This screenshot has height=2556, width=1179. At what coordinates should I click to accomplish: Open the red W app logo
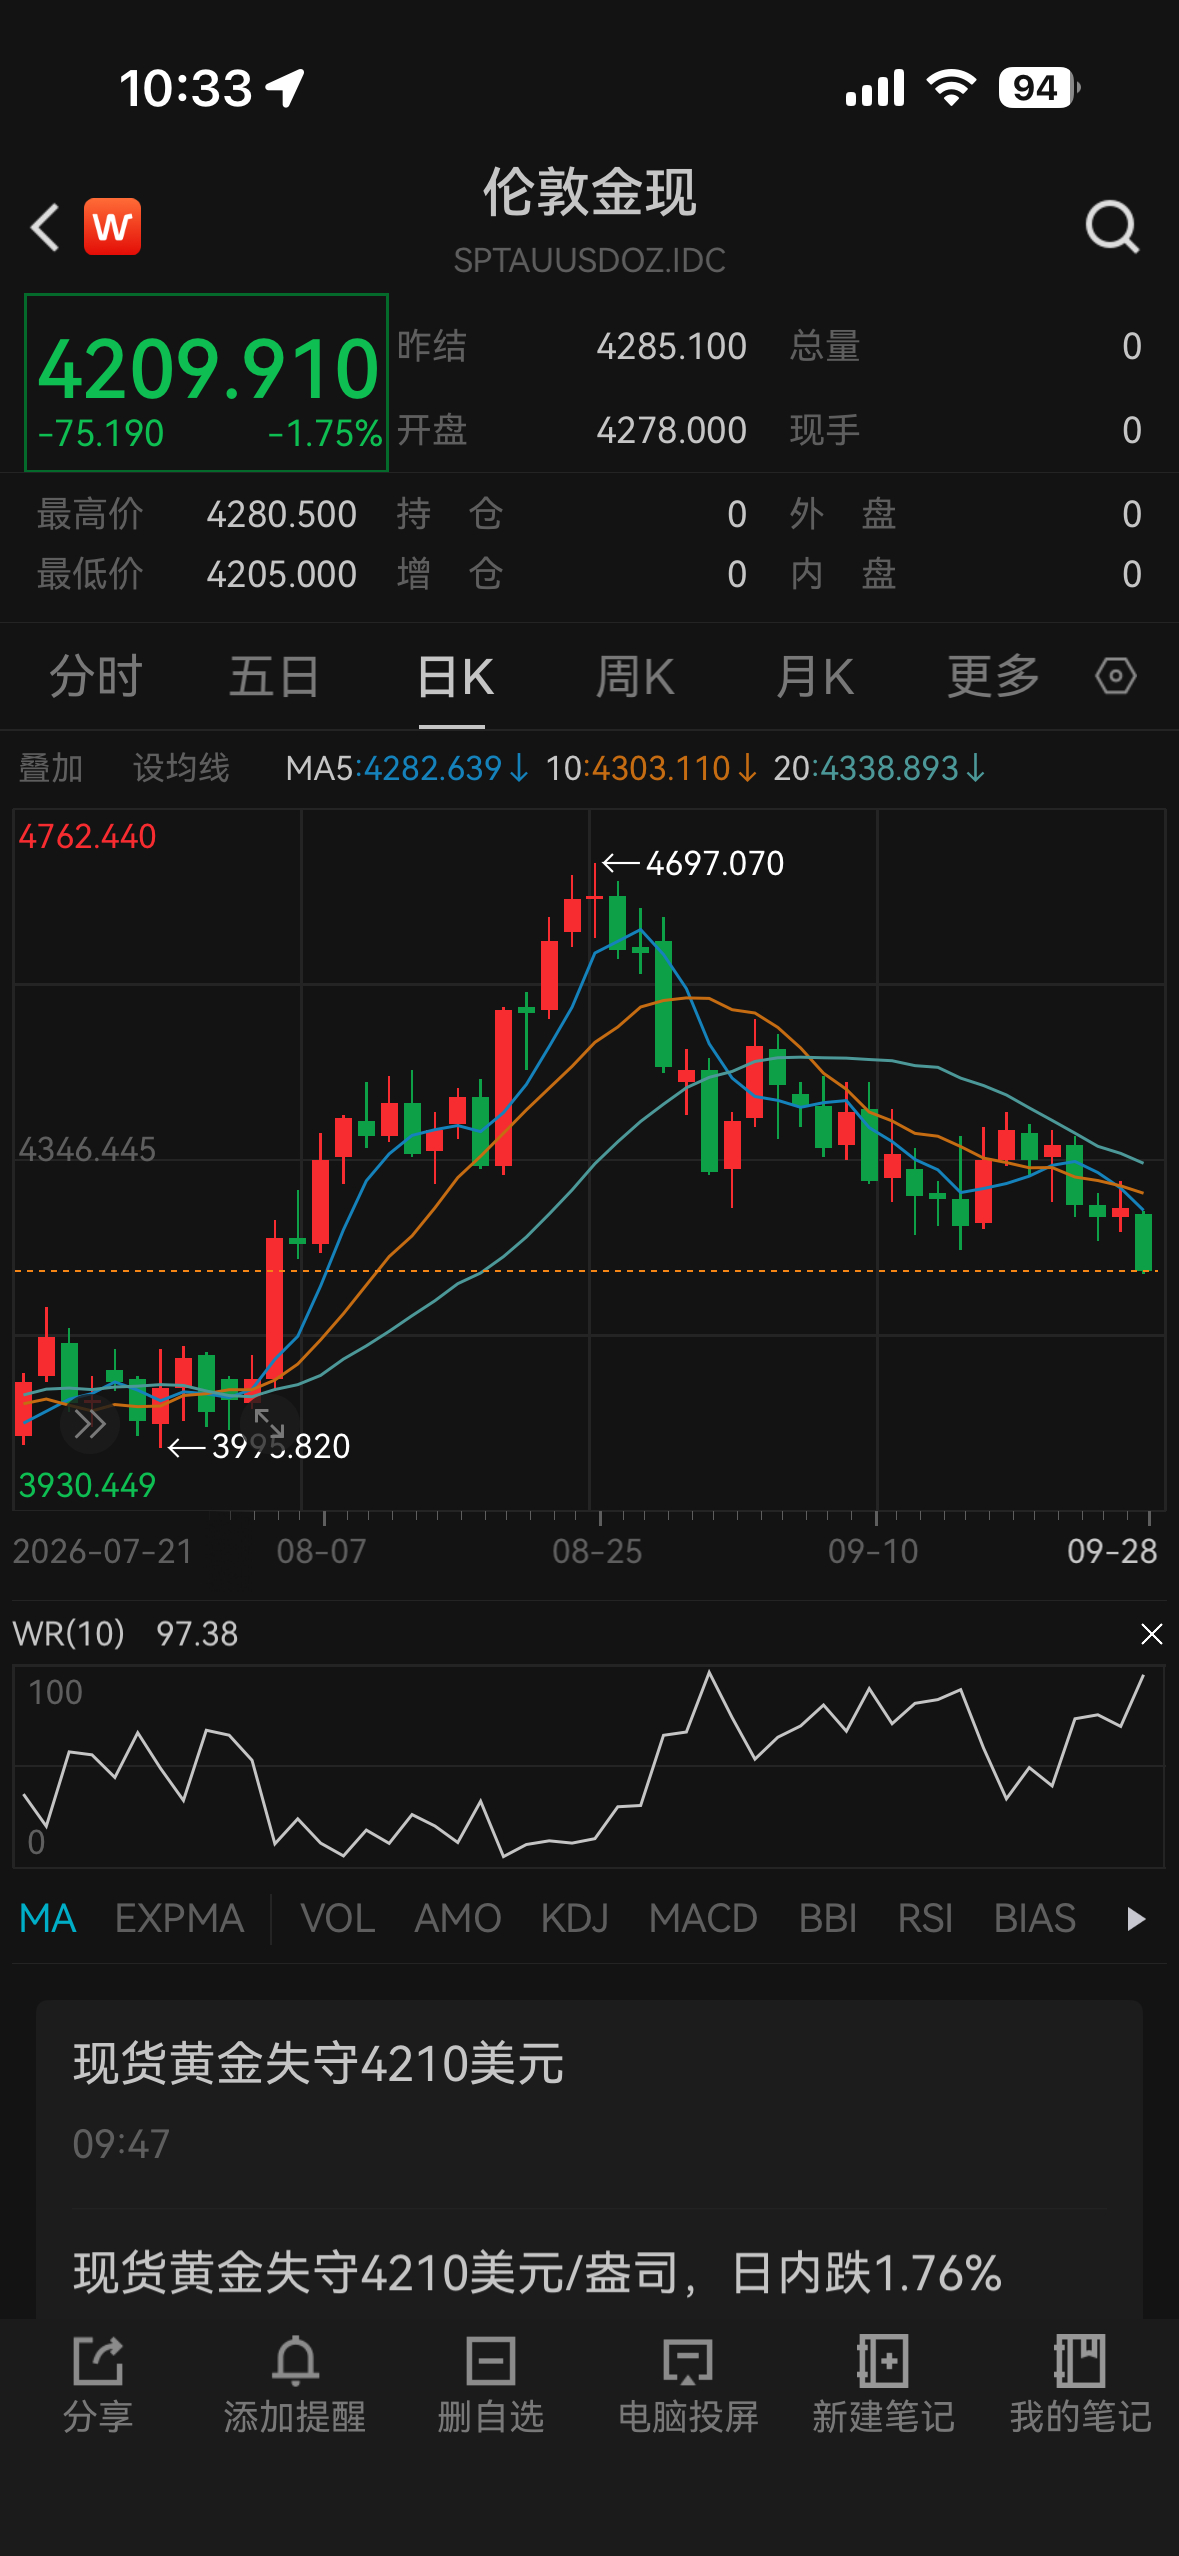[112, 227]
